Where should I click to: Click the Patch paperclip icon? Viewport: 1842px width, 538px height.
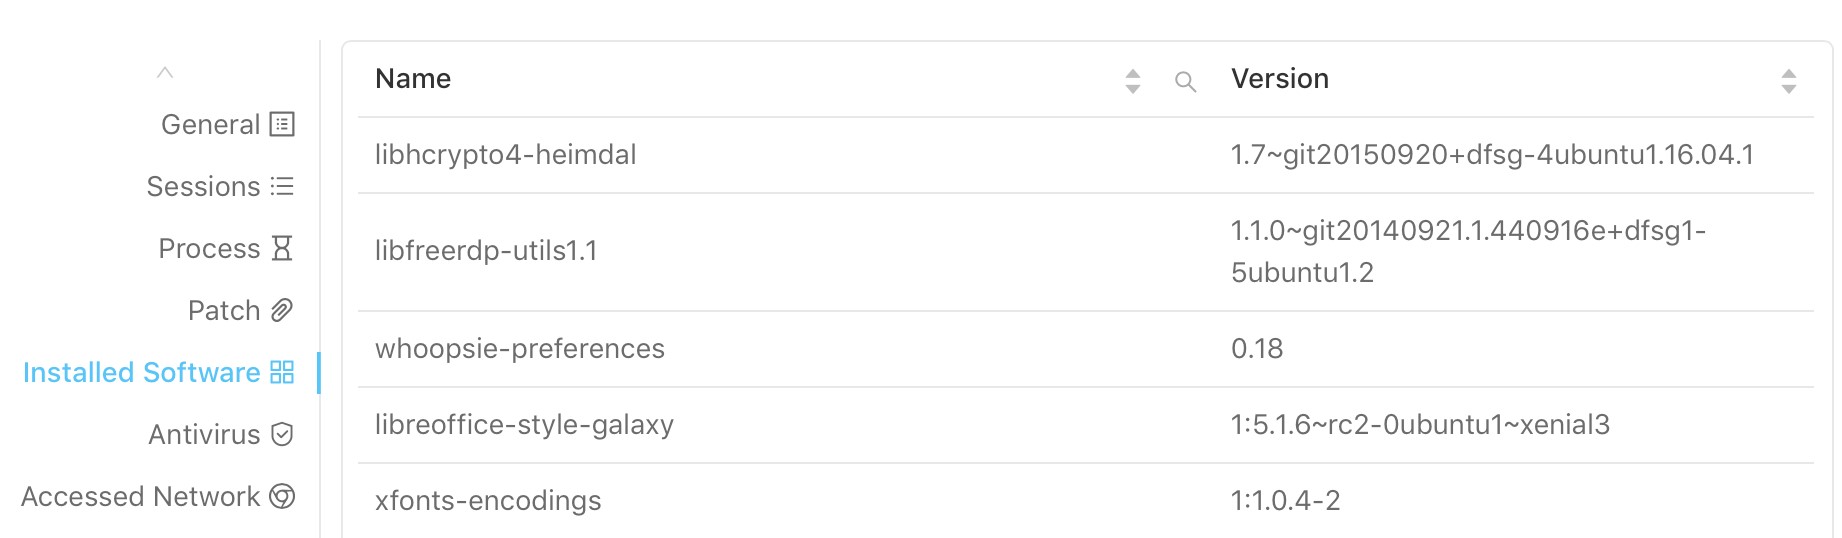282,310
